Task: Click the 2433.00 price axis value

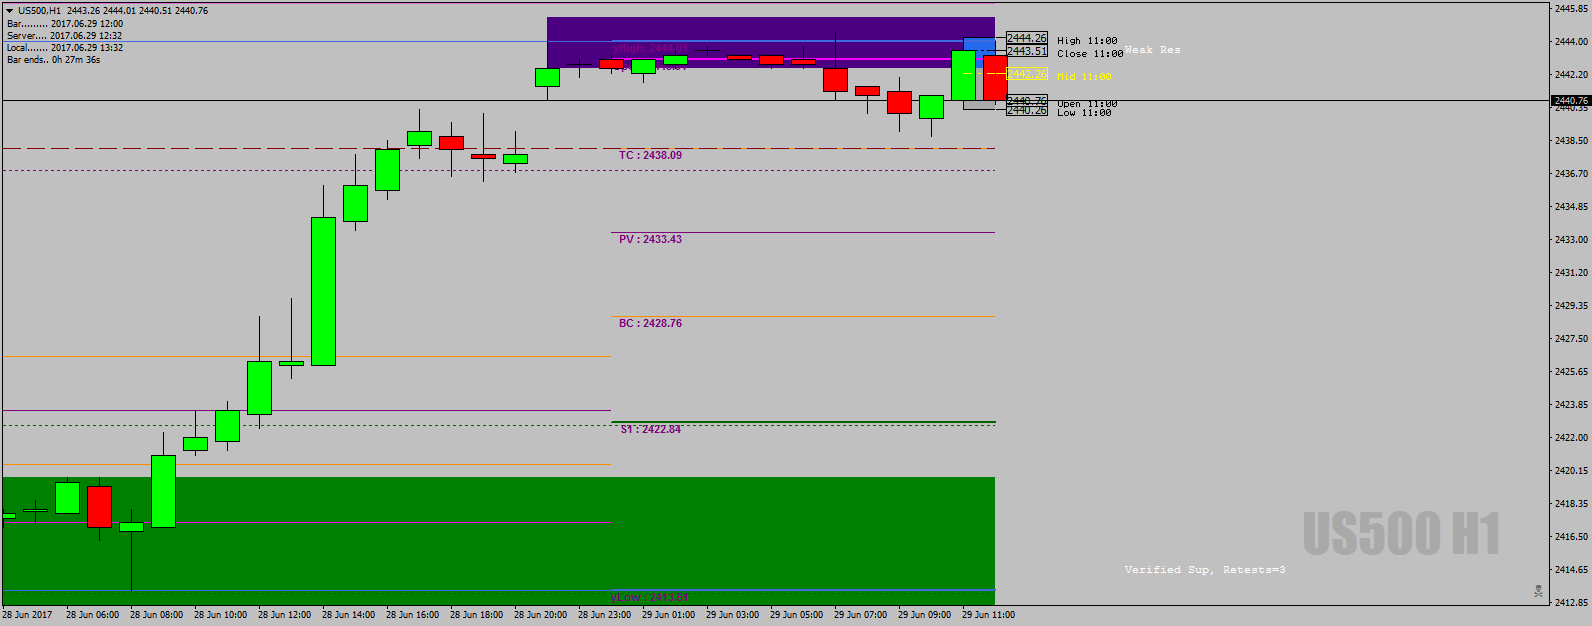Action: click(x=1572, y=240)
